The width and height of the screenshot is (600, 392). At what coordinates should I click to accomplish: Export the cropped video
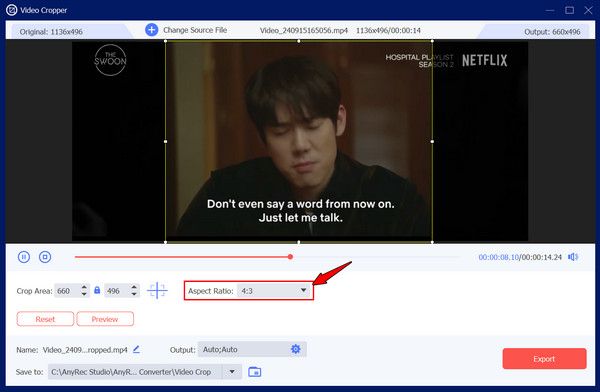[544, 359]
